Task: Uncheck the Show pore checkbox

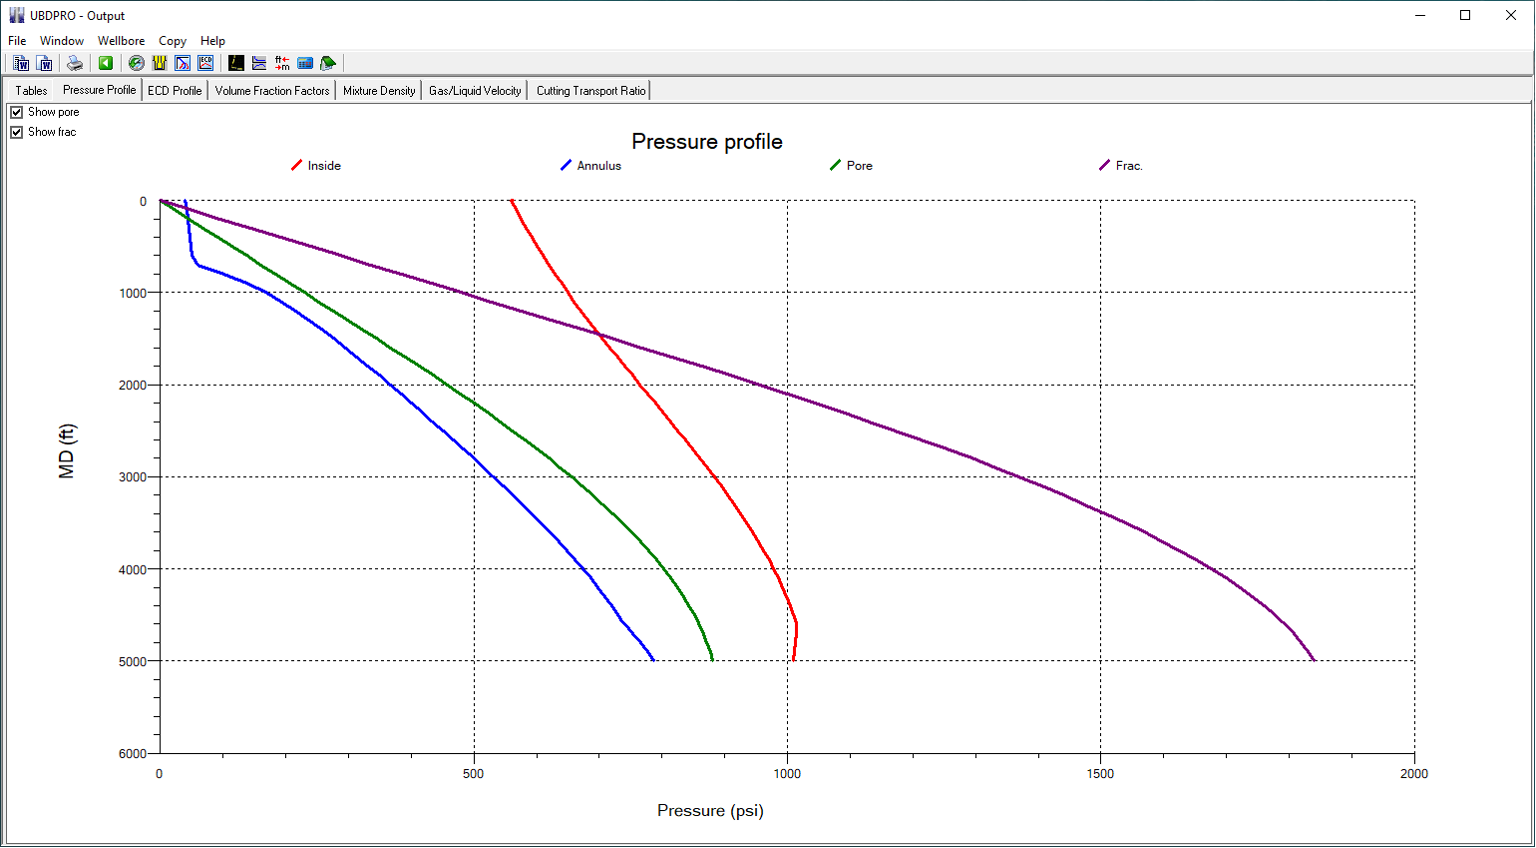Action: tap(17, 112)
